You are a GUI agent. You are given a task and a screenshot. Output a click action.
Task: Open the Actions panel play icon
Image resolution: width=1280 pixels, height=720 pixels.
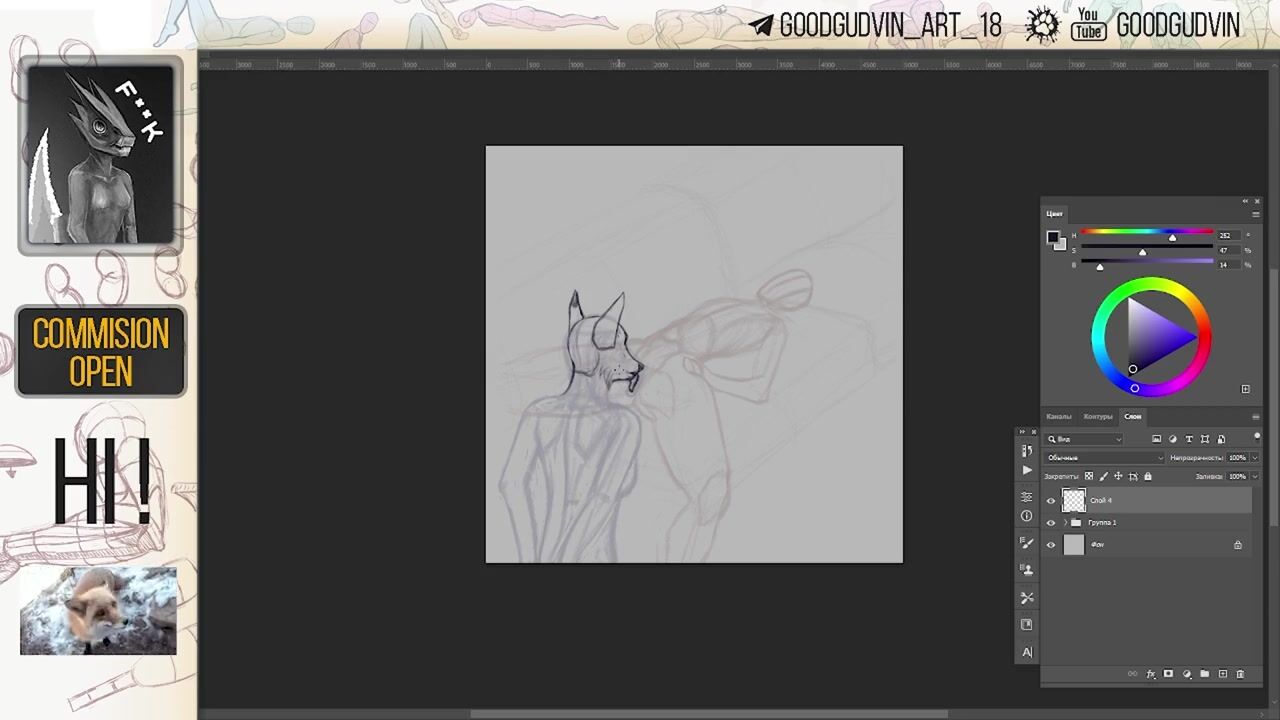tap(1027, 470)
